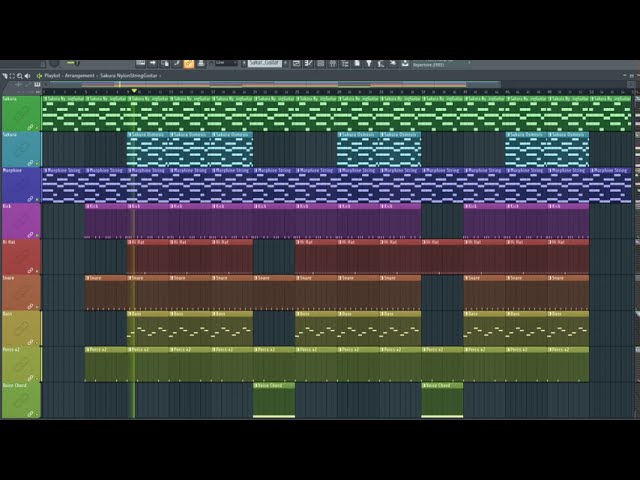This screenshot has width=640, height=480.
Task: Click the overlapping pages icon in toolbar
Action: (x=165, y=63)
